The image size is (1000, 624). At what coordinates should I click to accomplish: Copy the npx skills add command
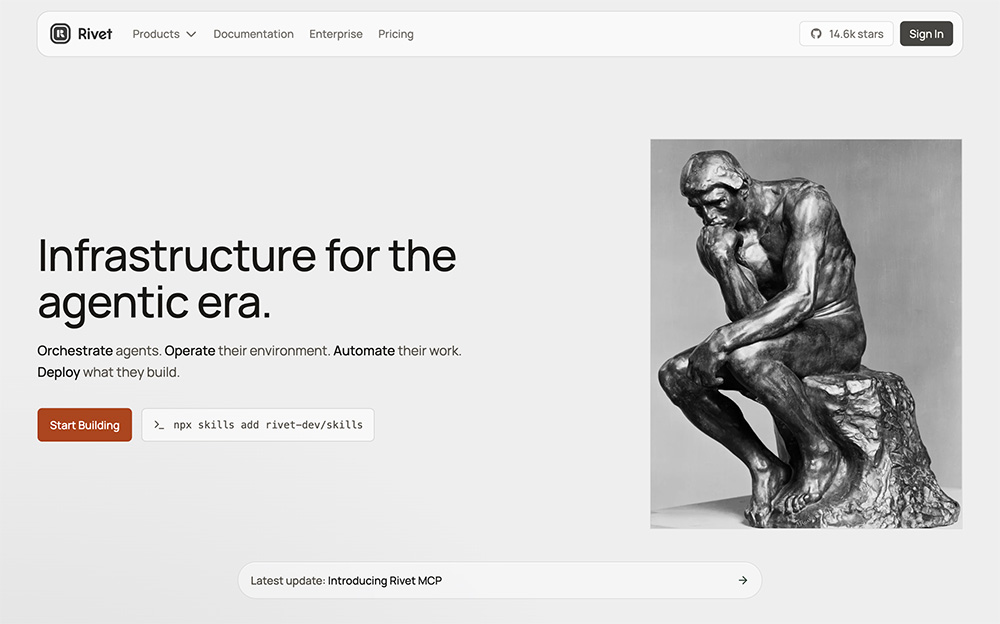pos(258,425)
